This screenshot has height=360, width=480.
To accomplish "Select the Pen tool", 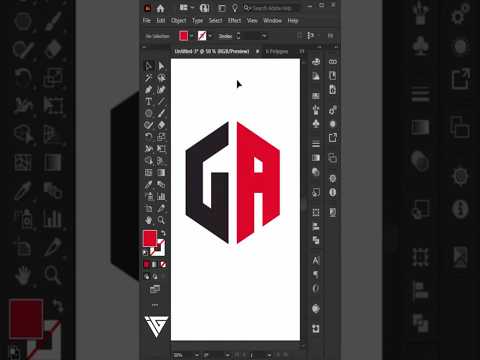I will (x=149, y=89).
